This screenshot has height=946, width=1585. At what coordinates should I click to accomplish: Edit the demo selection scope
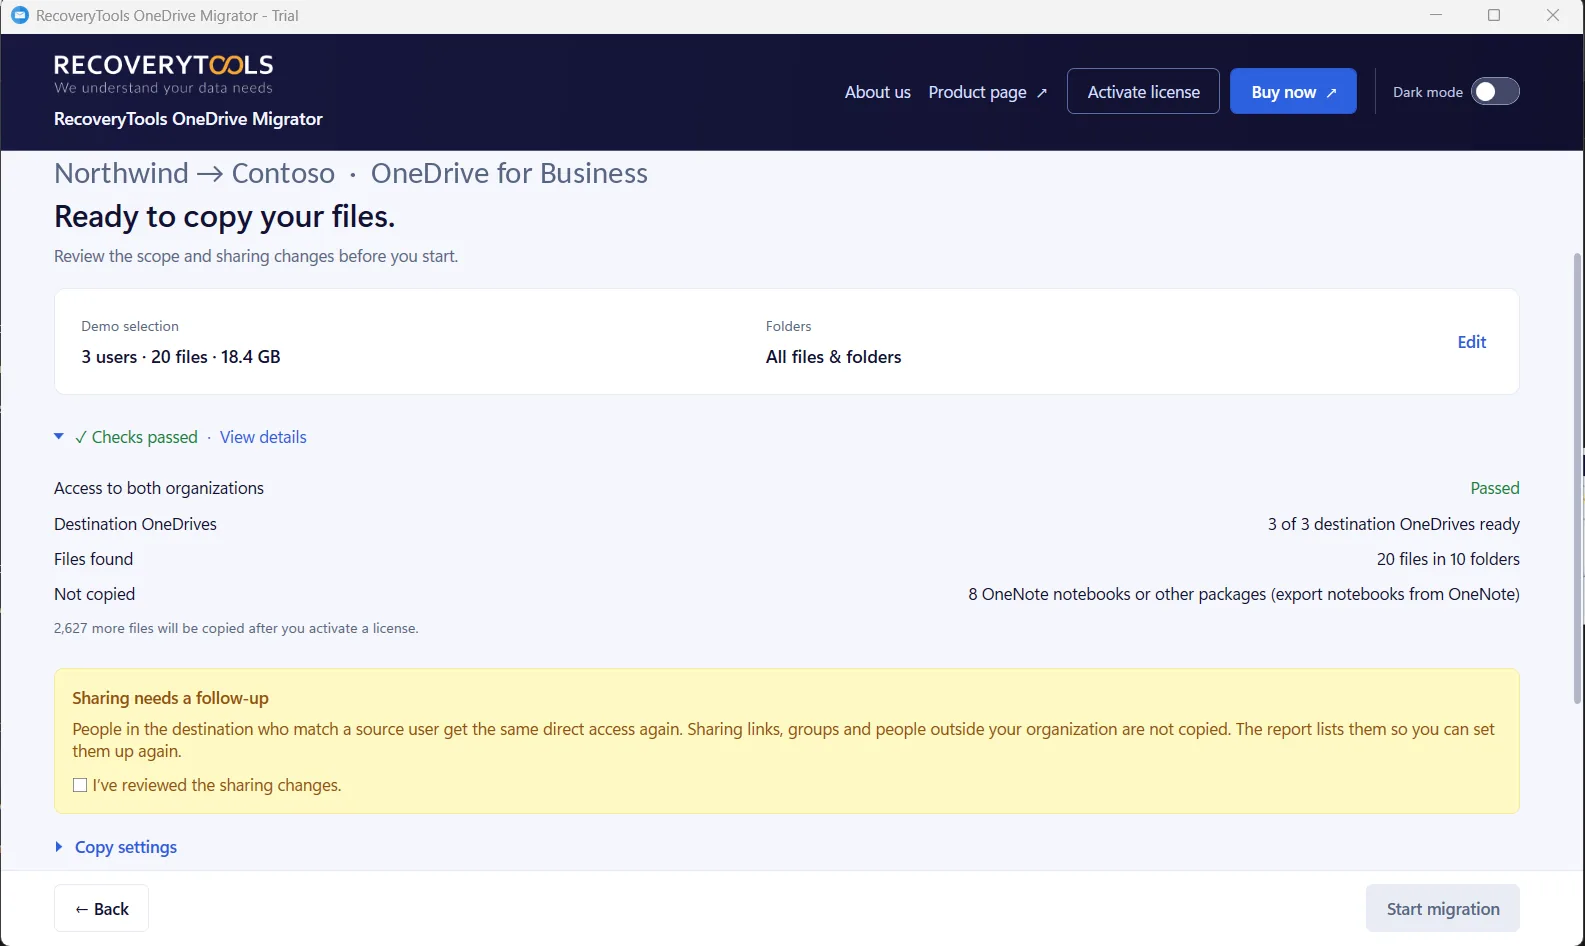coord(1472,342)
